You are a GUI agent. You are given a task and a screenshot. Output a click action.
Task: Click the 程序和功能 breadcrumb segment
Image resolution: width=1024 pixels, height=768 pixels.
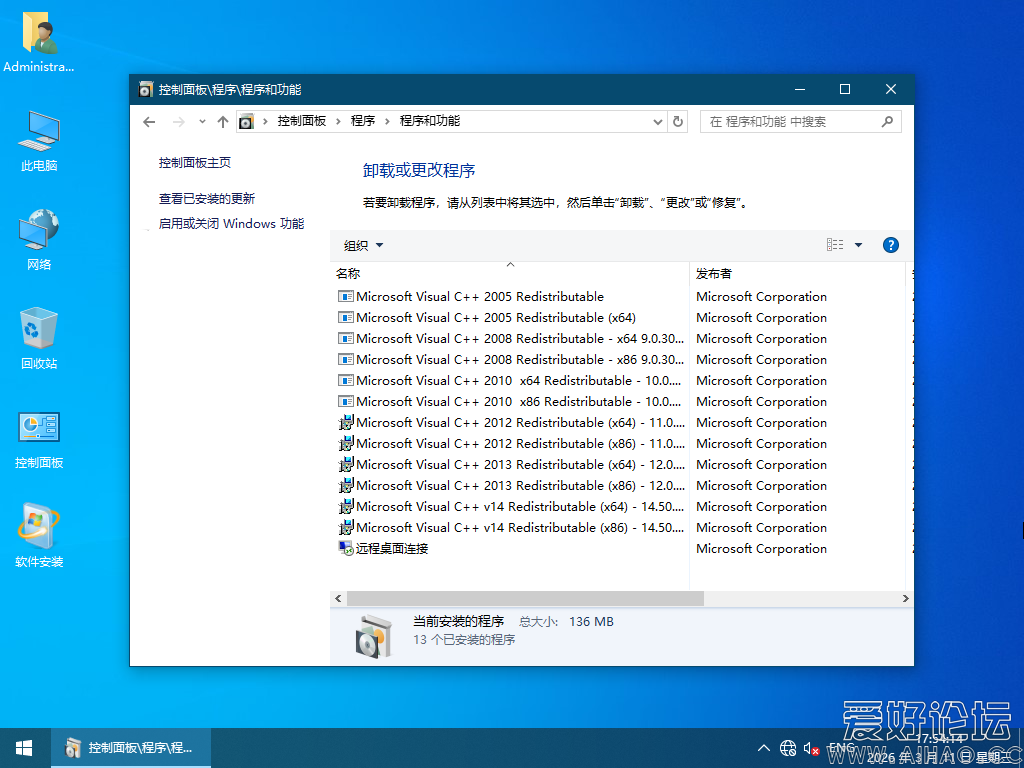(x=430, y=121)
